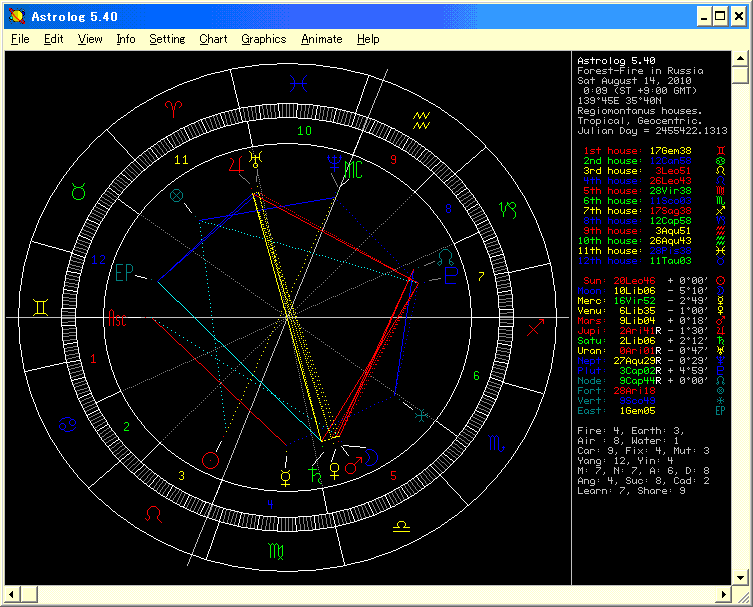Click the Part of Fortune glyph in chart
Viewport: 753px width, 607px height.
177,195
